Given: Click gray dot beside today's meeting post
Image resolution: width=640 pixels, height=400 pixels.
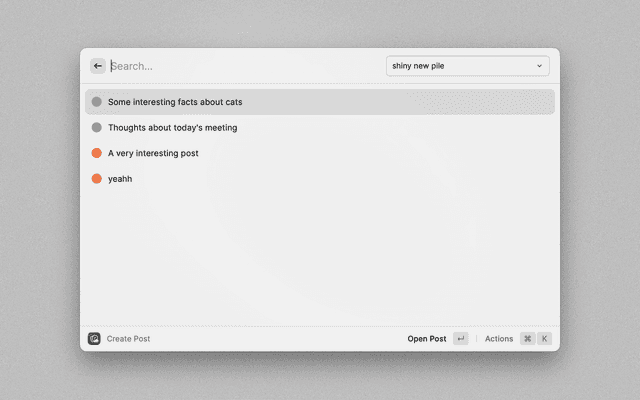Looking at the screenshot, I should click(x=97, y=128).
